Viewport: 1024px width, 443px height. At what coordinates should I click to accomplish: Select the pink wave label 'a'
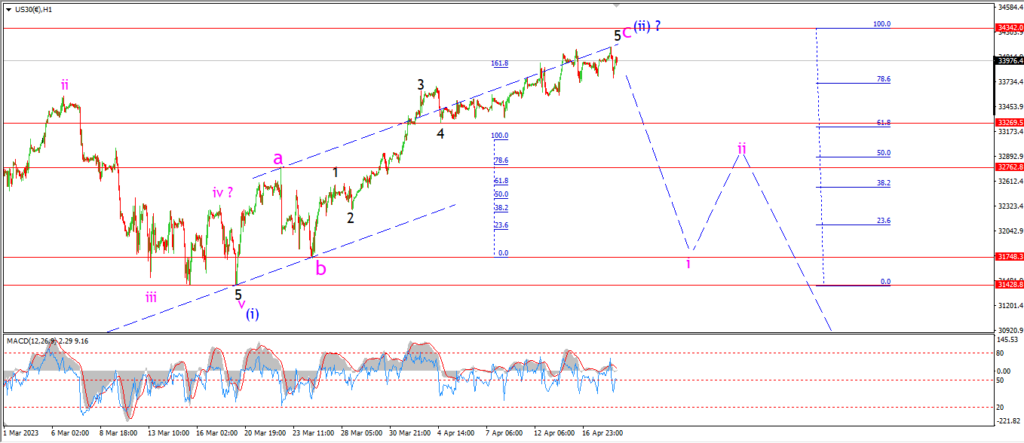click(x=278, y=159)
